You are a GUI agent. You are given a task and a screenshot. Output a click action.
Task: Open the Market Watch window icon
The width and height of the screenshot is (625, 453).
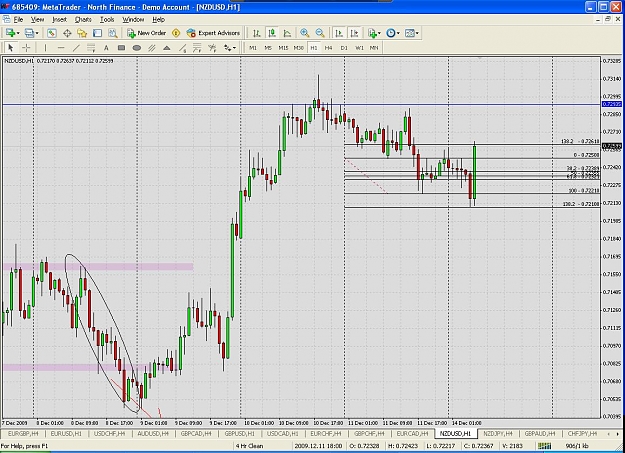51,33
